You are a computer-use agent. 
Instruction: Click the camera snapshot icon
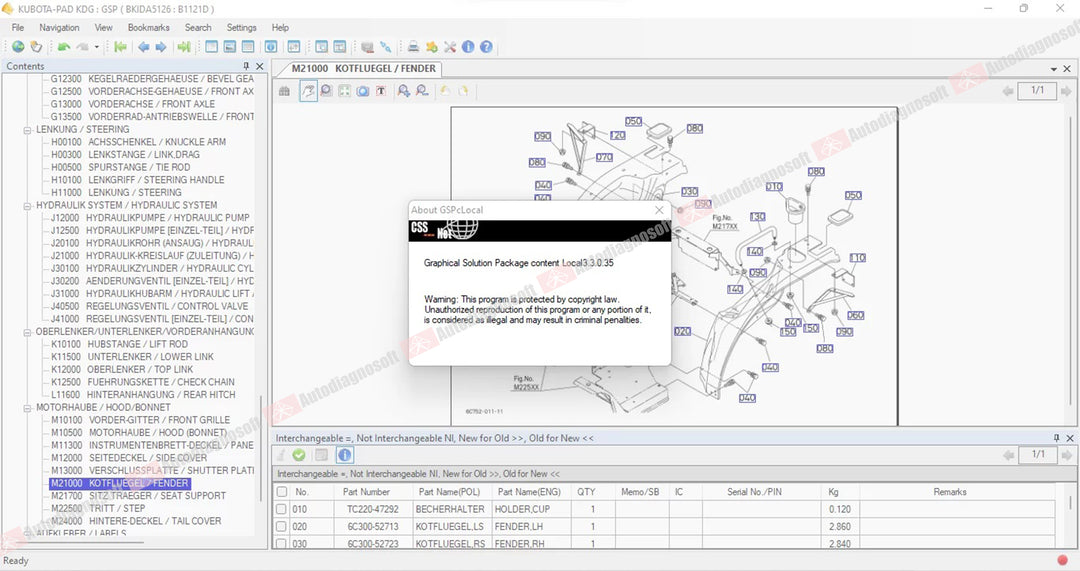click(x=362, y=91)
